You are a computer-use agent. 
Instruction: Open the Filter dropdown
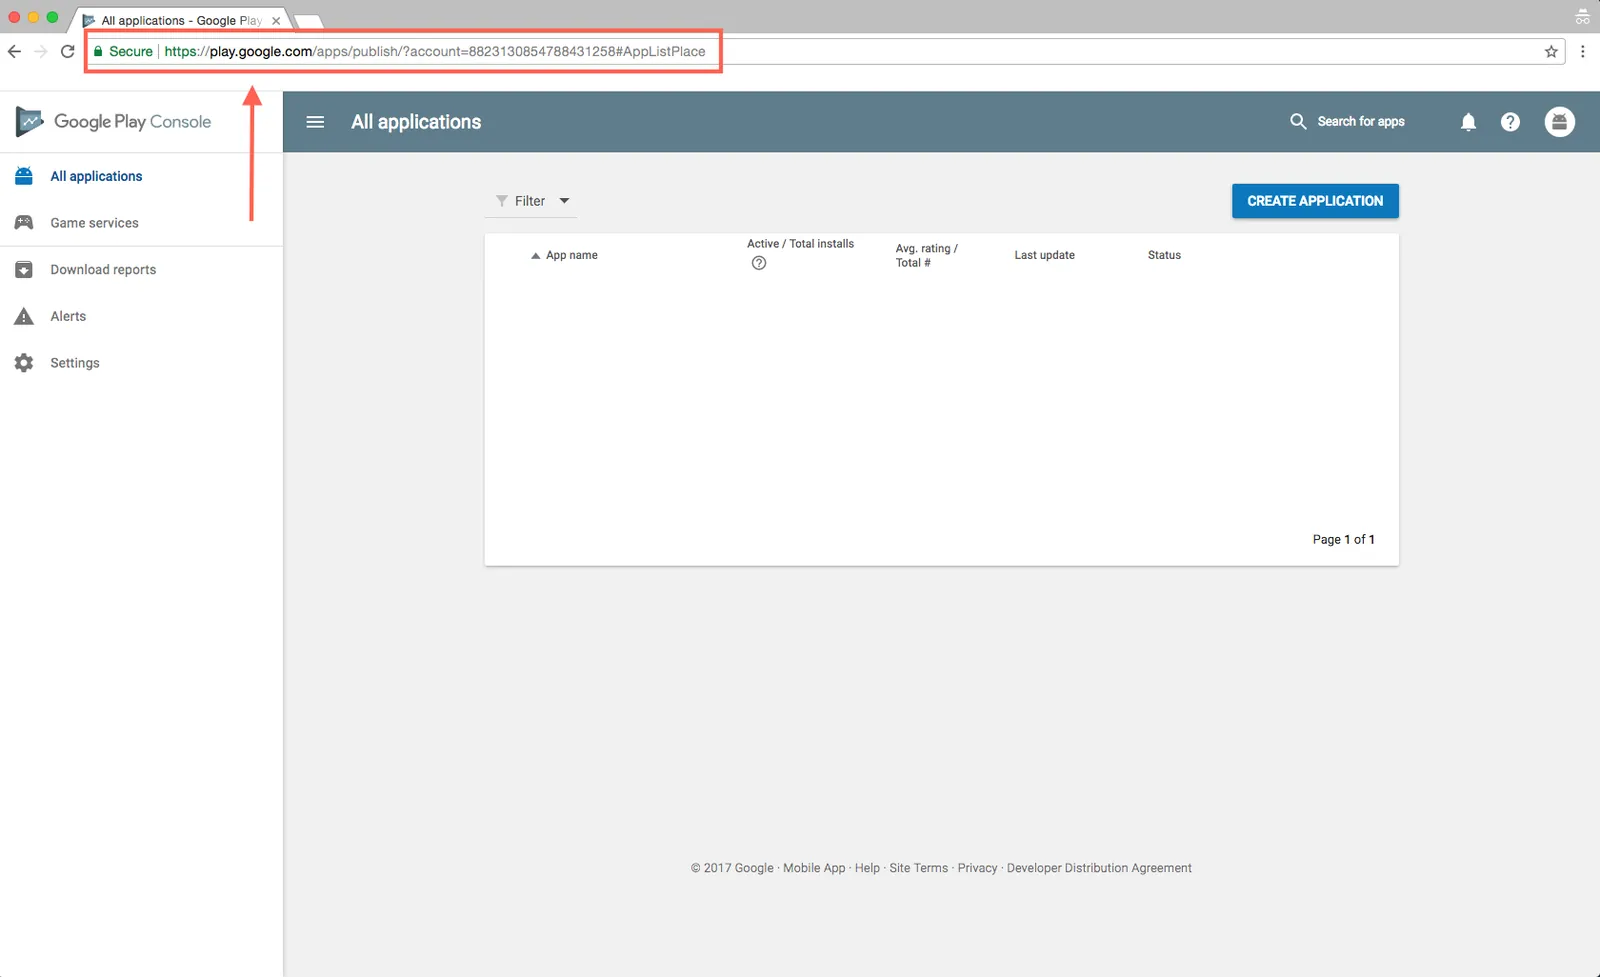tap(532, 201)
